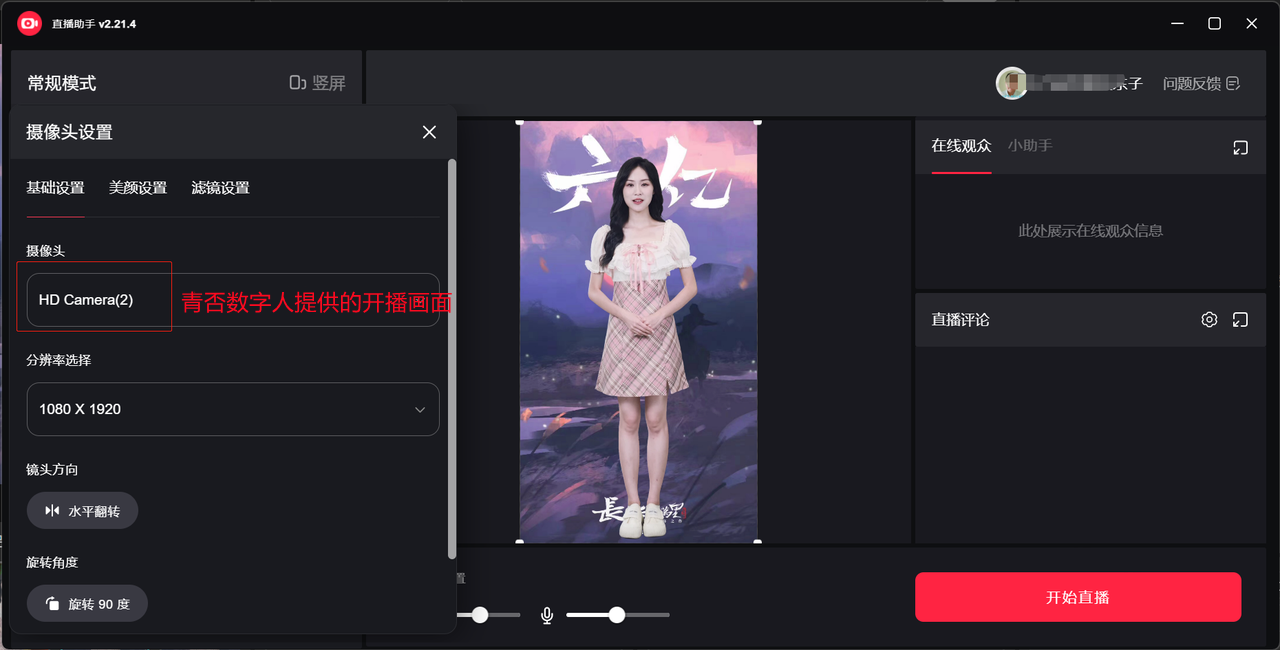The image size is (1280, 650).
Task: Switch to 竖屏 orientation
Action: coord(318,83)
